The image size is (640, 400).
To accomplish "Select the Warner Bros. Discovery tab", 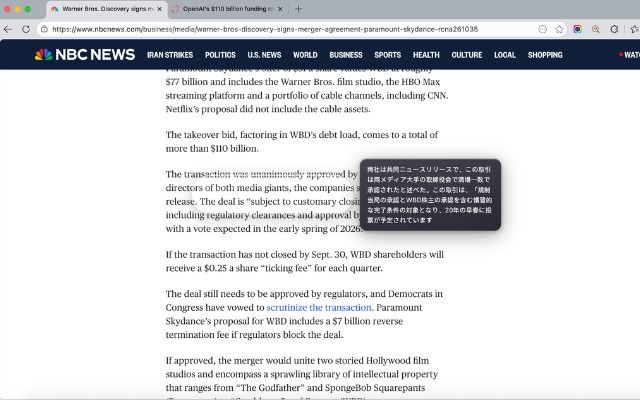I will pos(106,9).
